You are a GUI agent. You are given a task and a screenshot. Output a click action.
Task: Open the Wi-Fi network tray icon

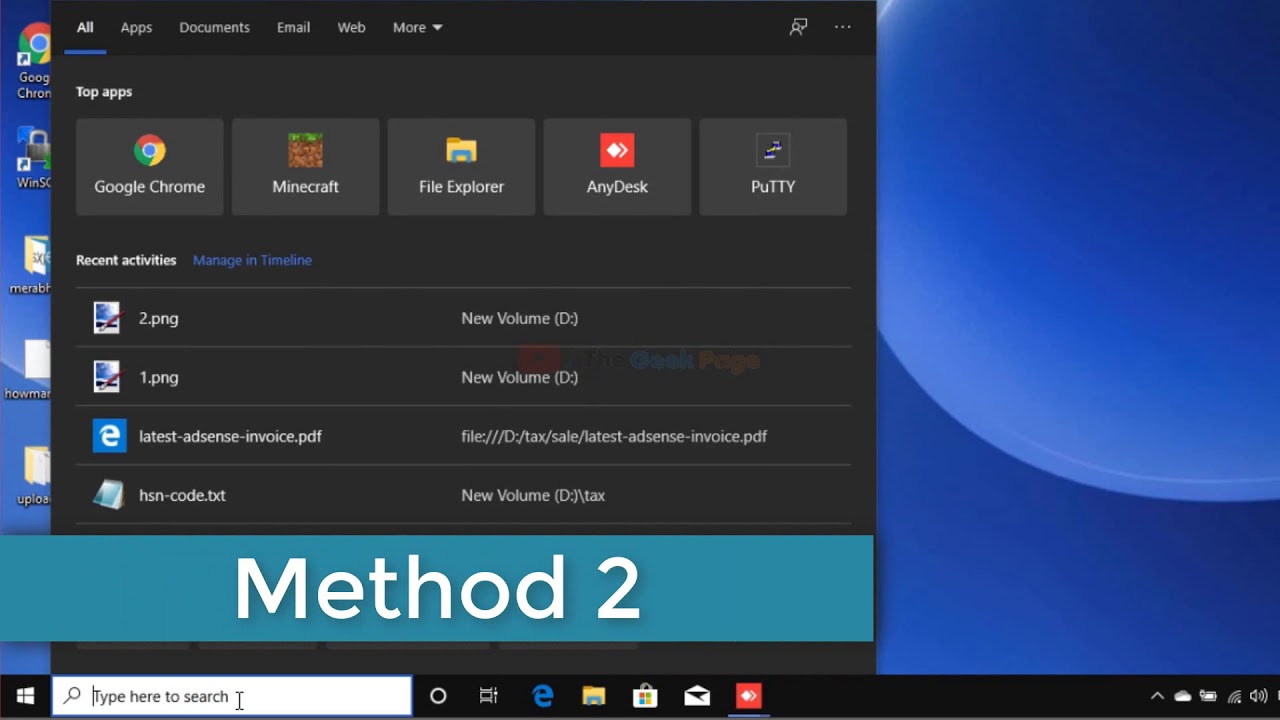coord(1234,696)
